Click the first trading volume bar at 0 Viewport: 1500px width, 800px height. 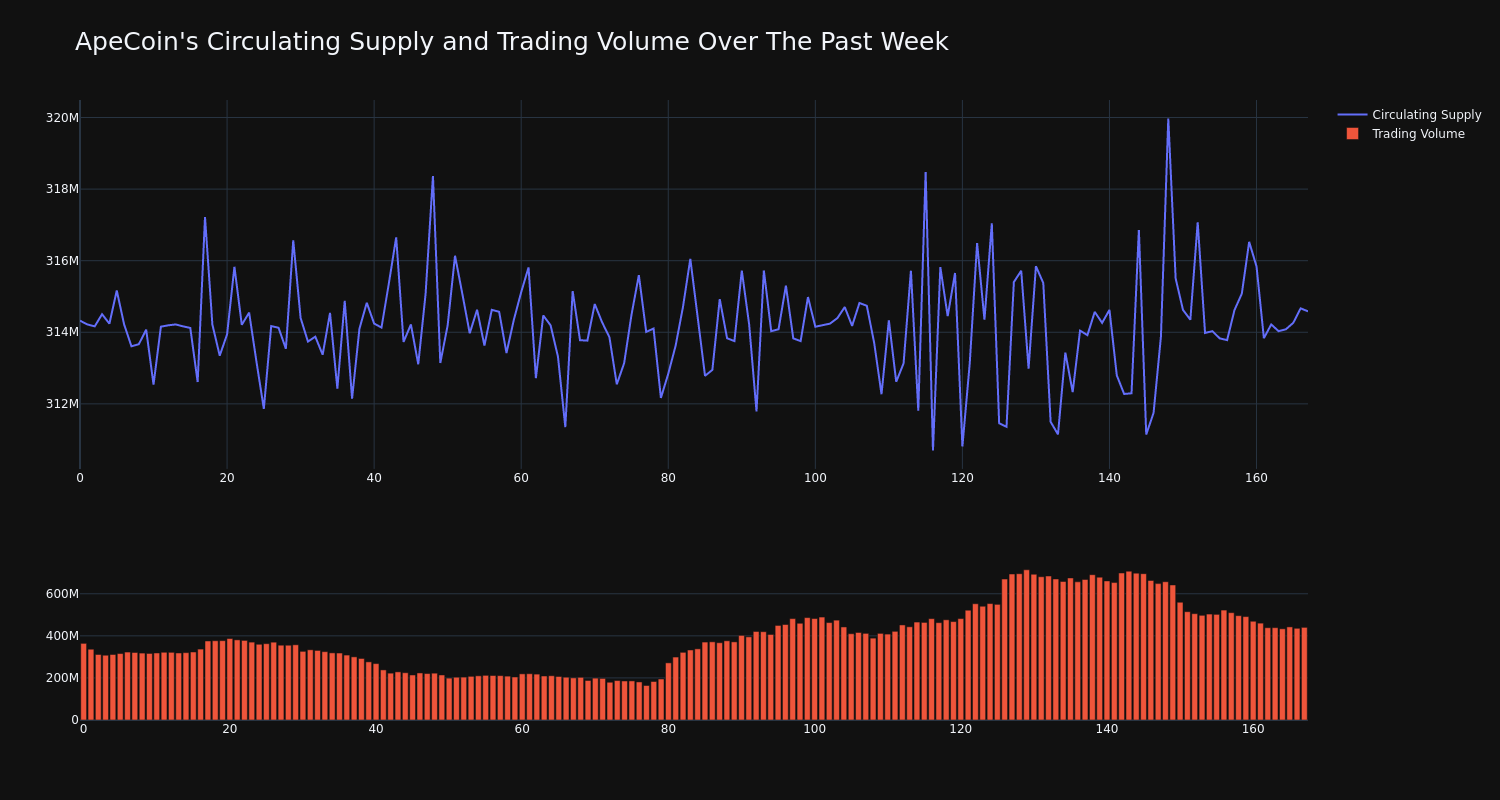pos(83,682)
